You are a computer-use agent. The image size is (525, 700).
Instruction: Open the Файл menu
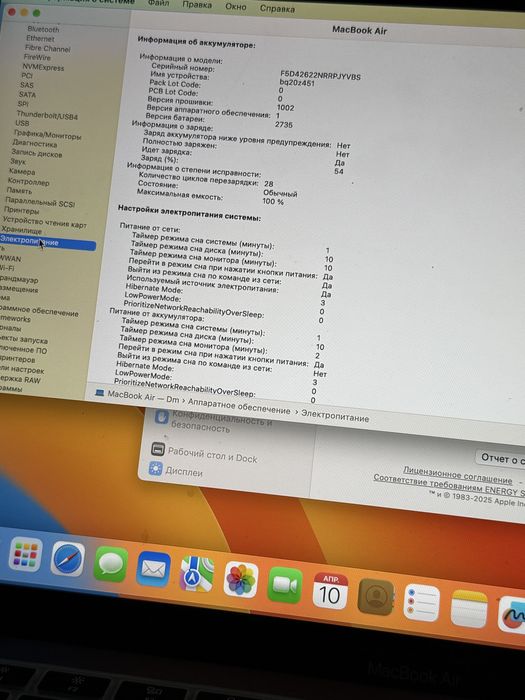pyautogui.click(x=158, y=3)
